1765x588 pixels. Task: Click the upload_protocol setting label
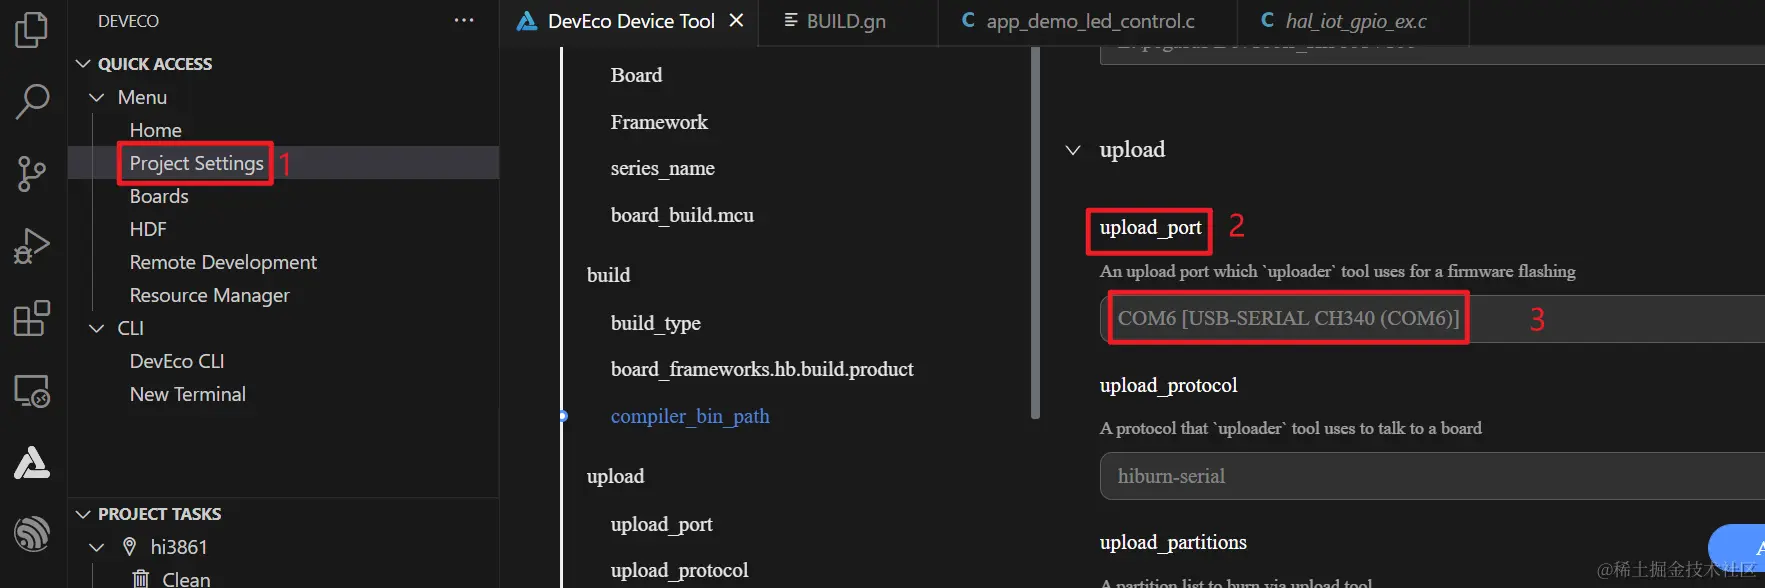pyautogui.click(x=1168, y=385)
